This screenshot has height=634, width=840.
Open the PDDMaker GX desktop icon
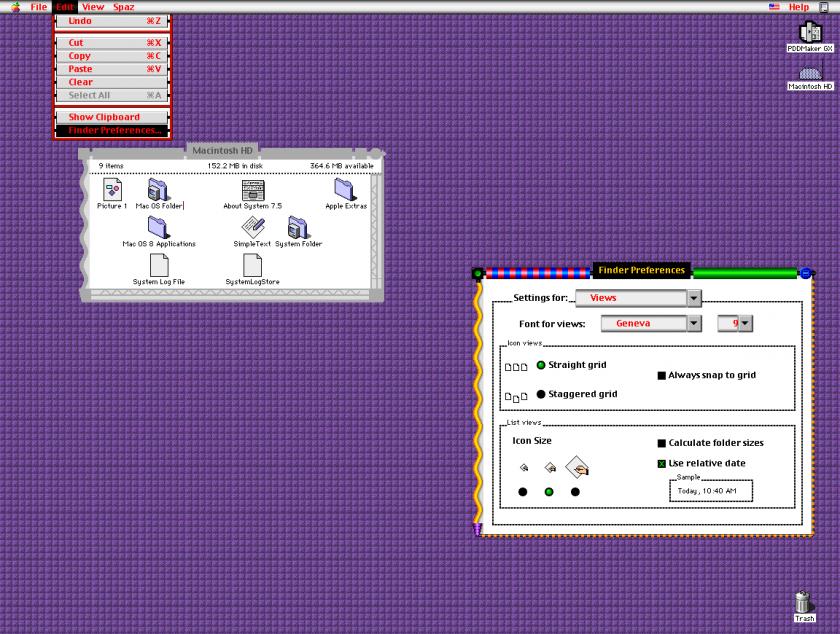(809, 32)
